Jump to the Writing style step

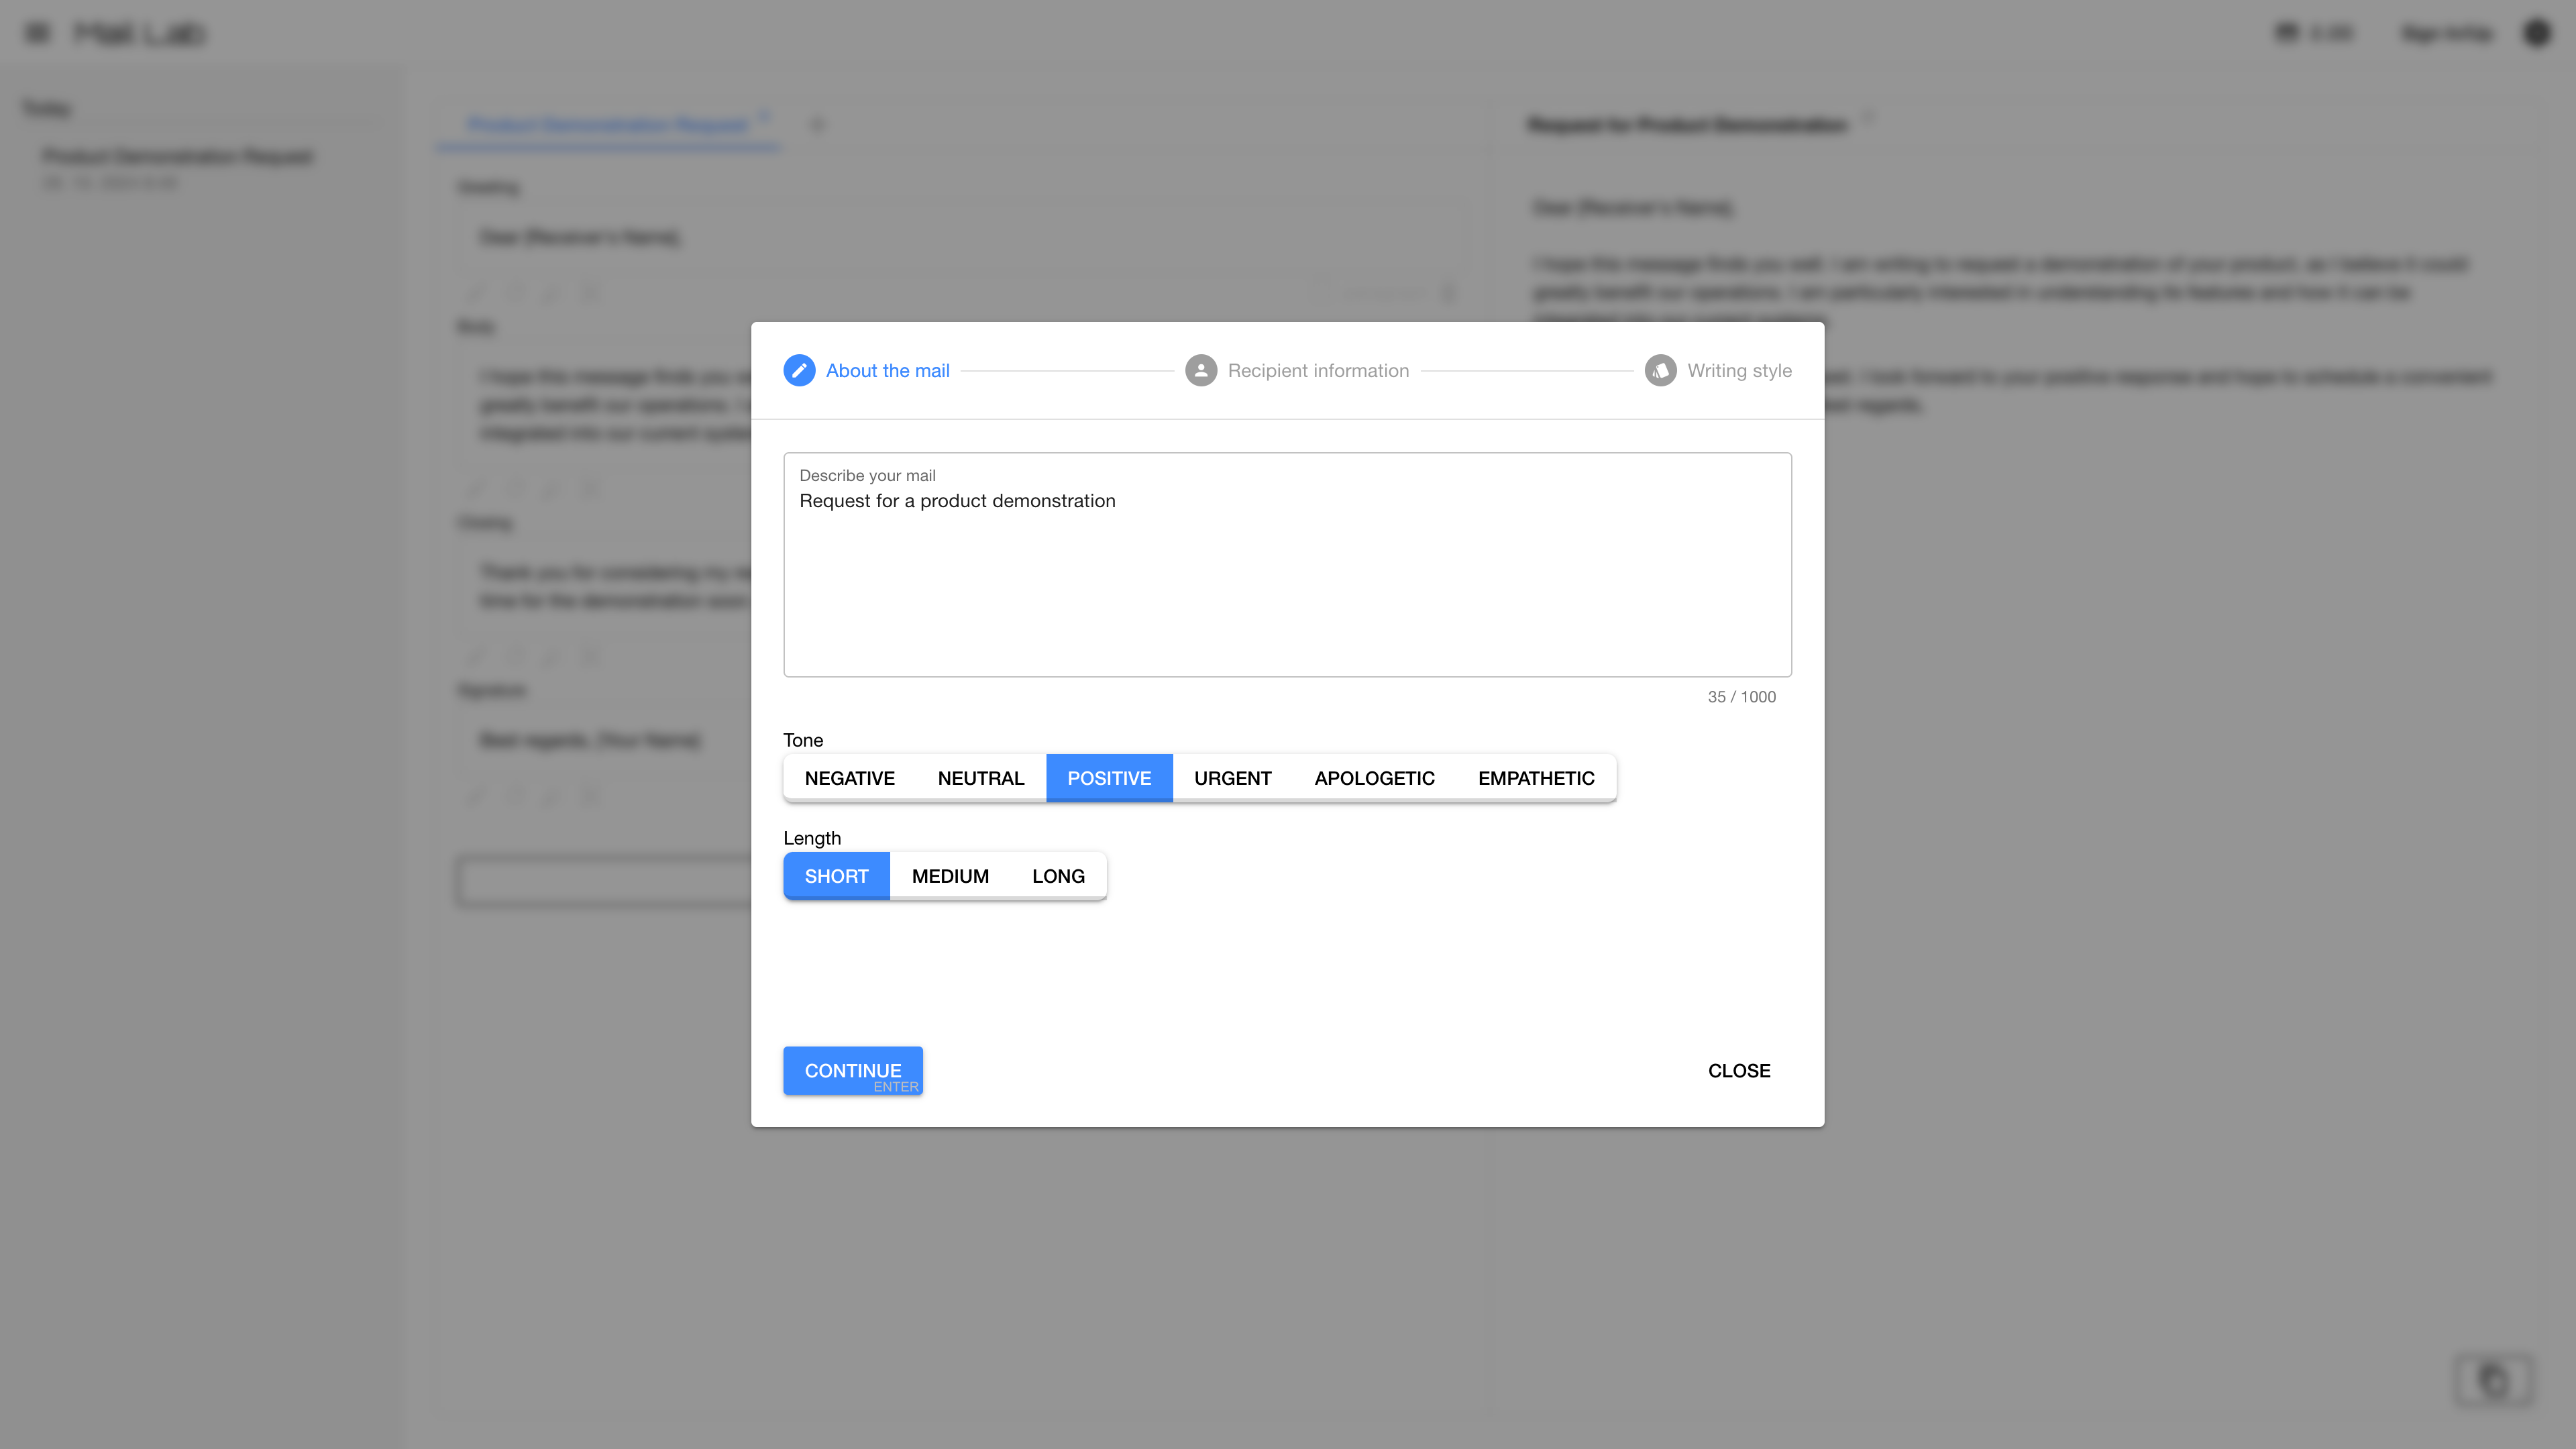point(1738,370)
